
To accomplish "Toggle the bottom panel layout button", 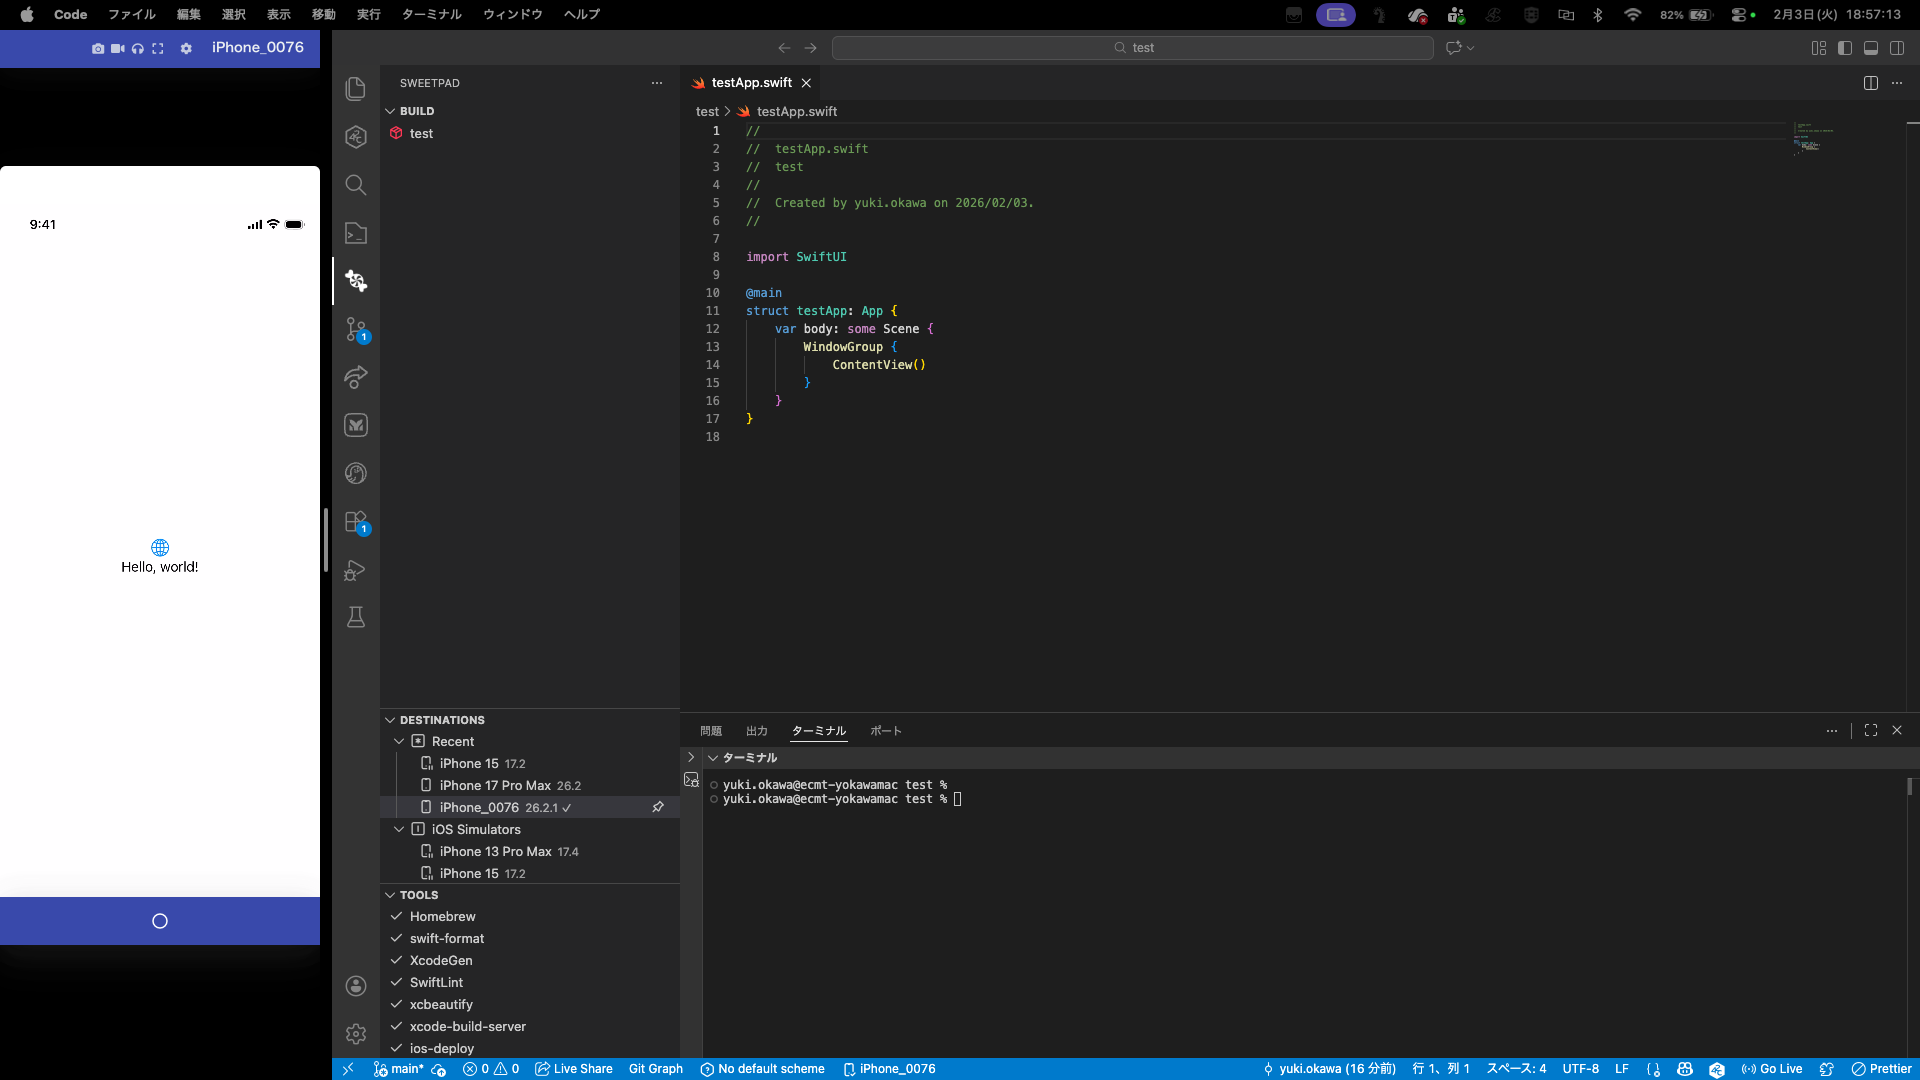I will click(1871, 48).
